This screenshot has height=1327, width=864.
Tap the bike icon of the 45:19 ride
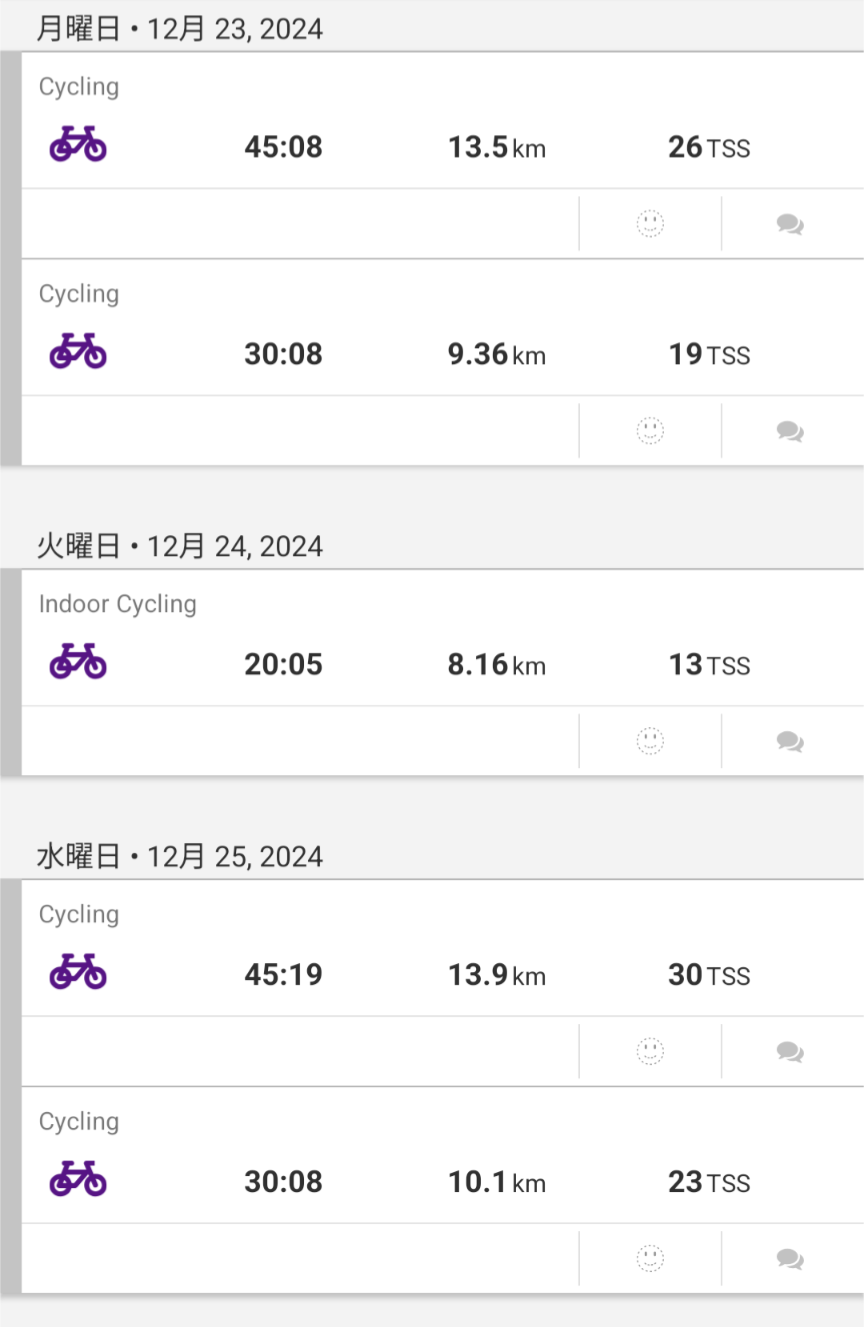pos(78,971)
